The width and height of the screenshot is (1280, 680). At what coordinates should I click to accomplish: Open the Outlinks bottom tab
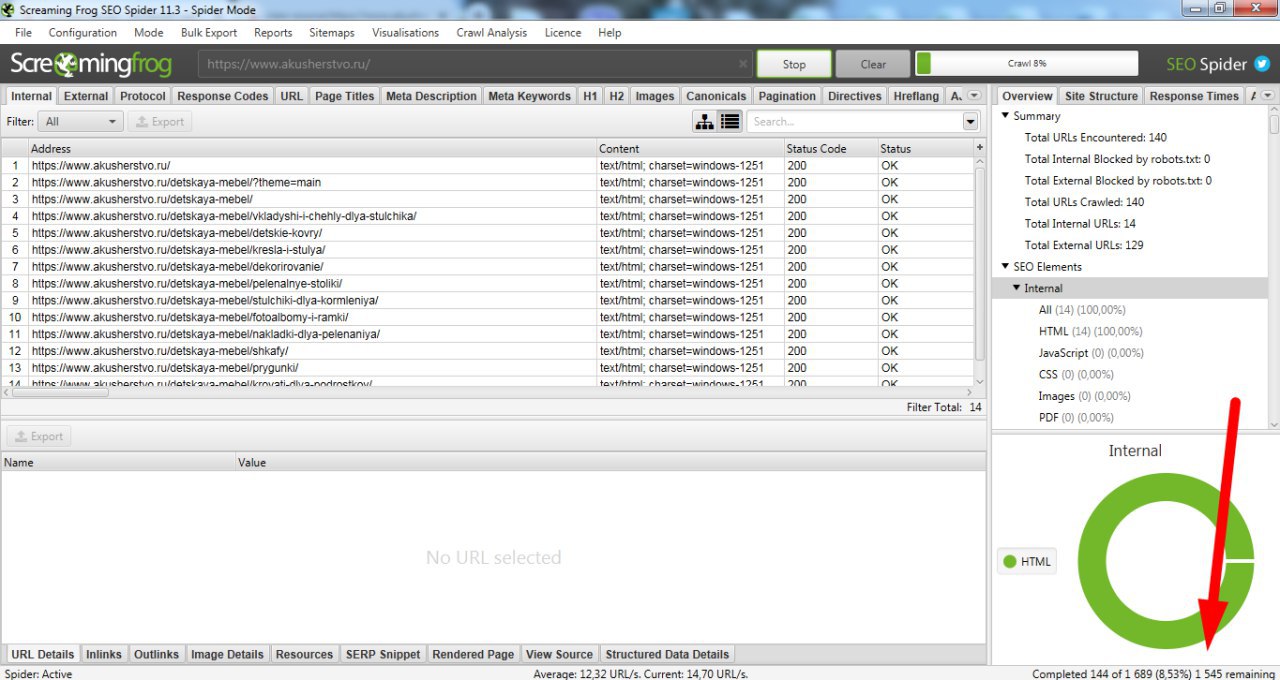pyautogui.click(x=156, y=654)
